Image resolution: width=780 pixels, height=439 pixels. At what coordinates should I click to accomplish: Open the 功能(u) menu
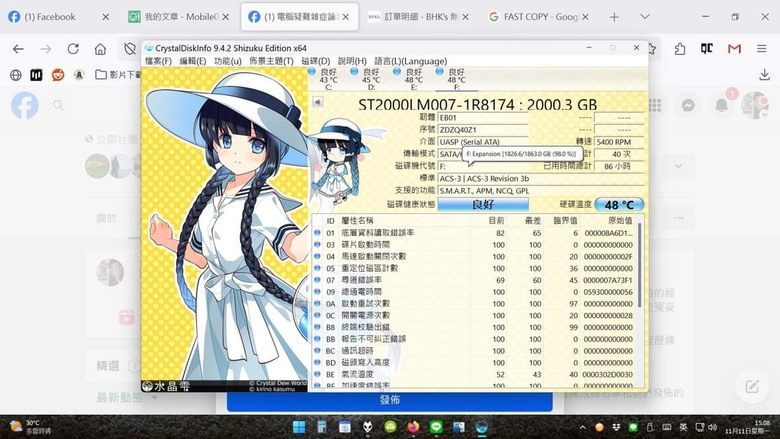point(227,61)
